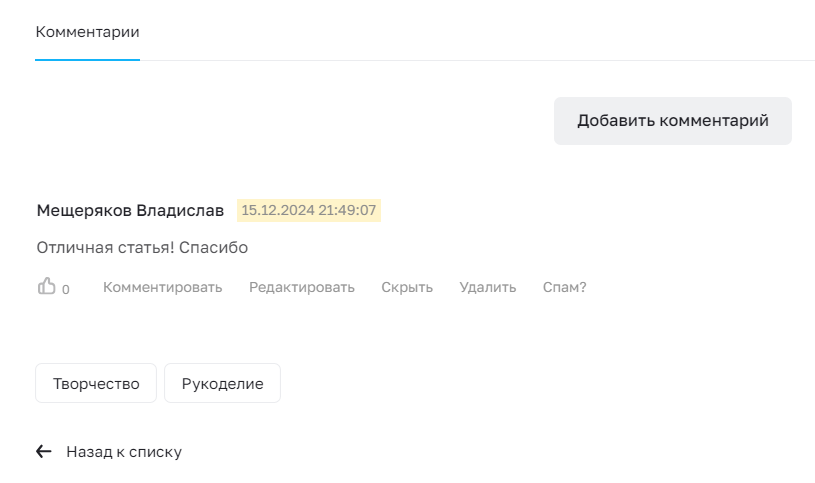Open the Комментарии tab
This screenshot has height=483, width=815.
87,32
